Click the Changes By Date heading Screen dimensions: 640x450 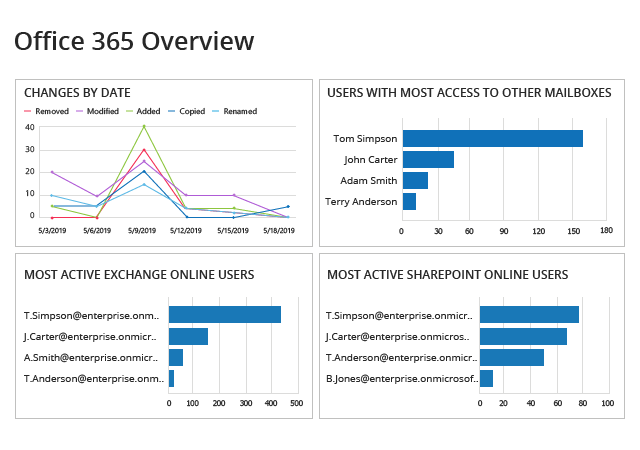pos(77,93)
